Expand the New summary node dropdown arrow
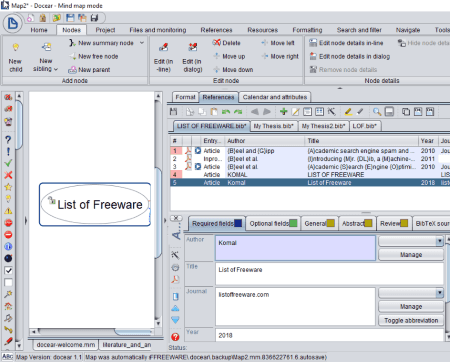 pos(142,43)
